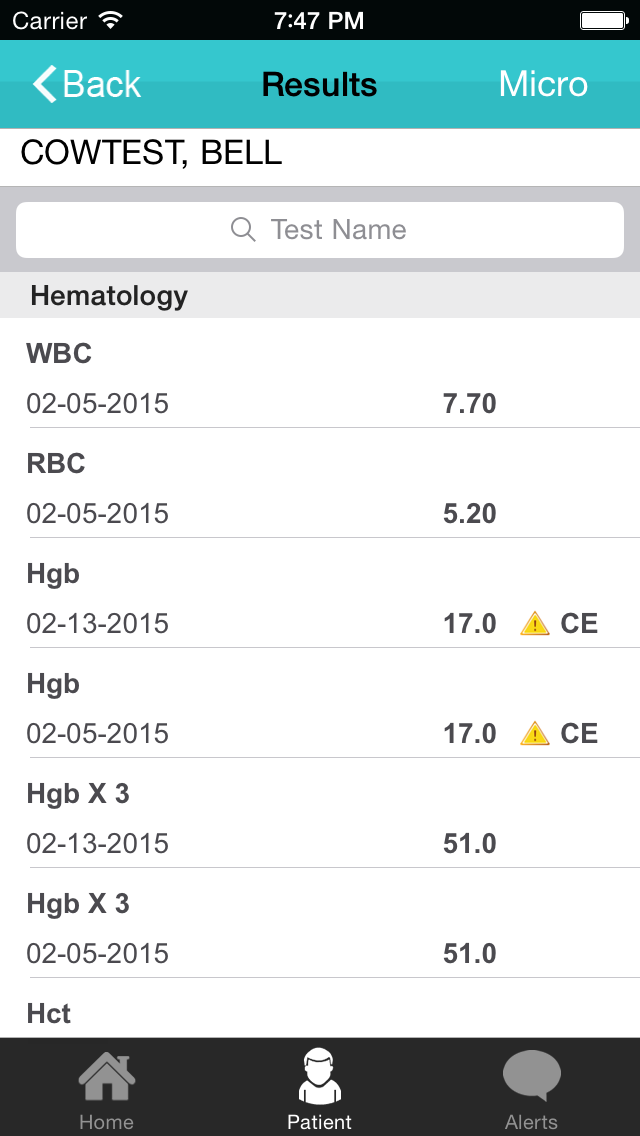Open the Micro results view

coord(543,84)
